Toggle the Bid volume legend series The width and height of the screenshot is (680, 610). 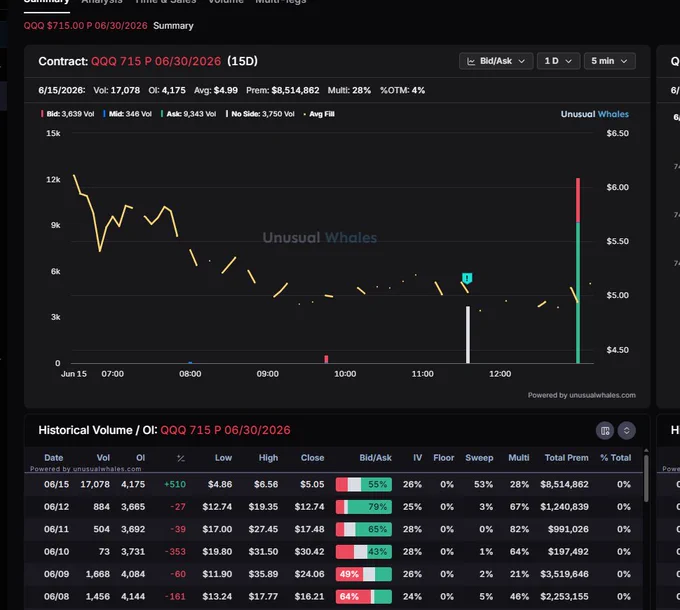(67, 114)
